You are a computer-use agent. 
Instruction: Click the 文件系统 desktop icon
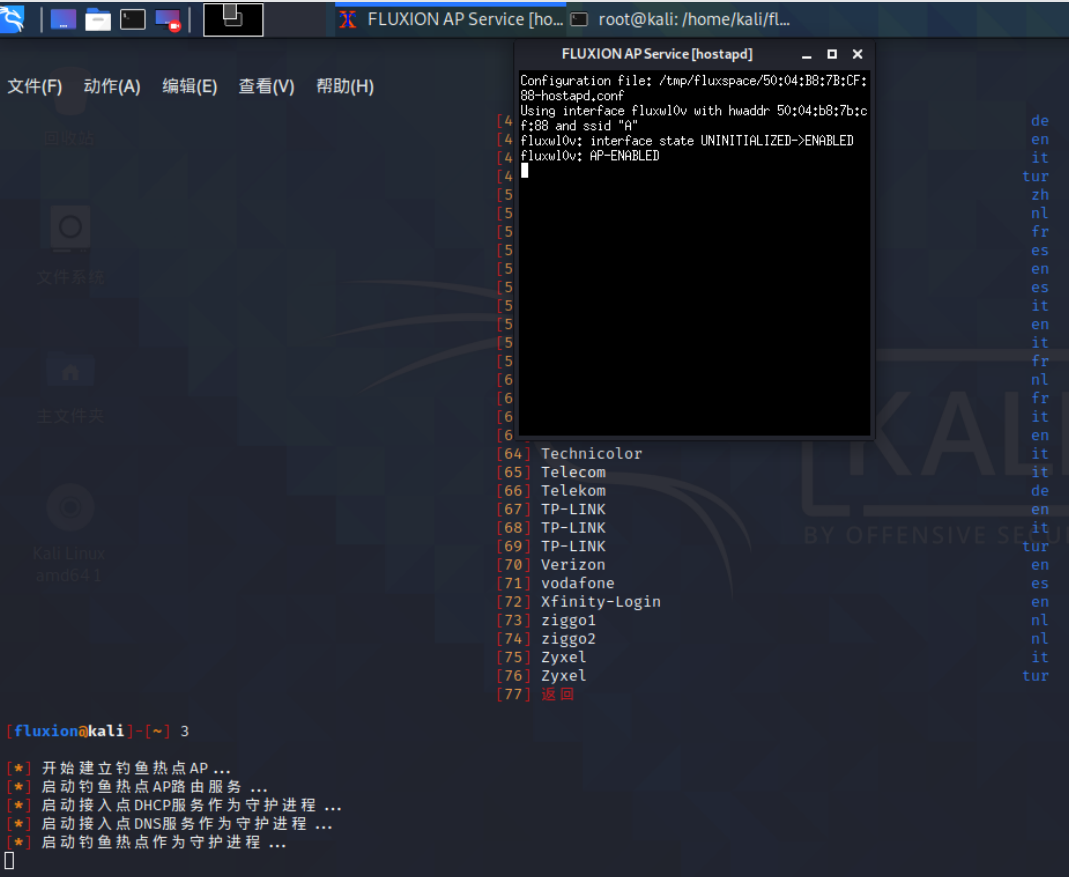click(70, 246)
